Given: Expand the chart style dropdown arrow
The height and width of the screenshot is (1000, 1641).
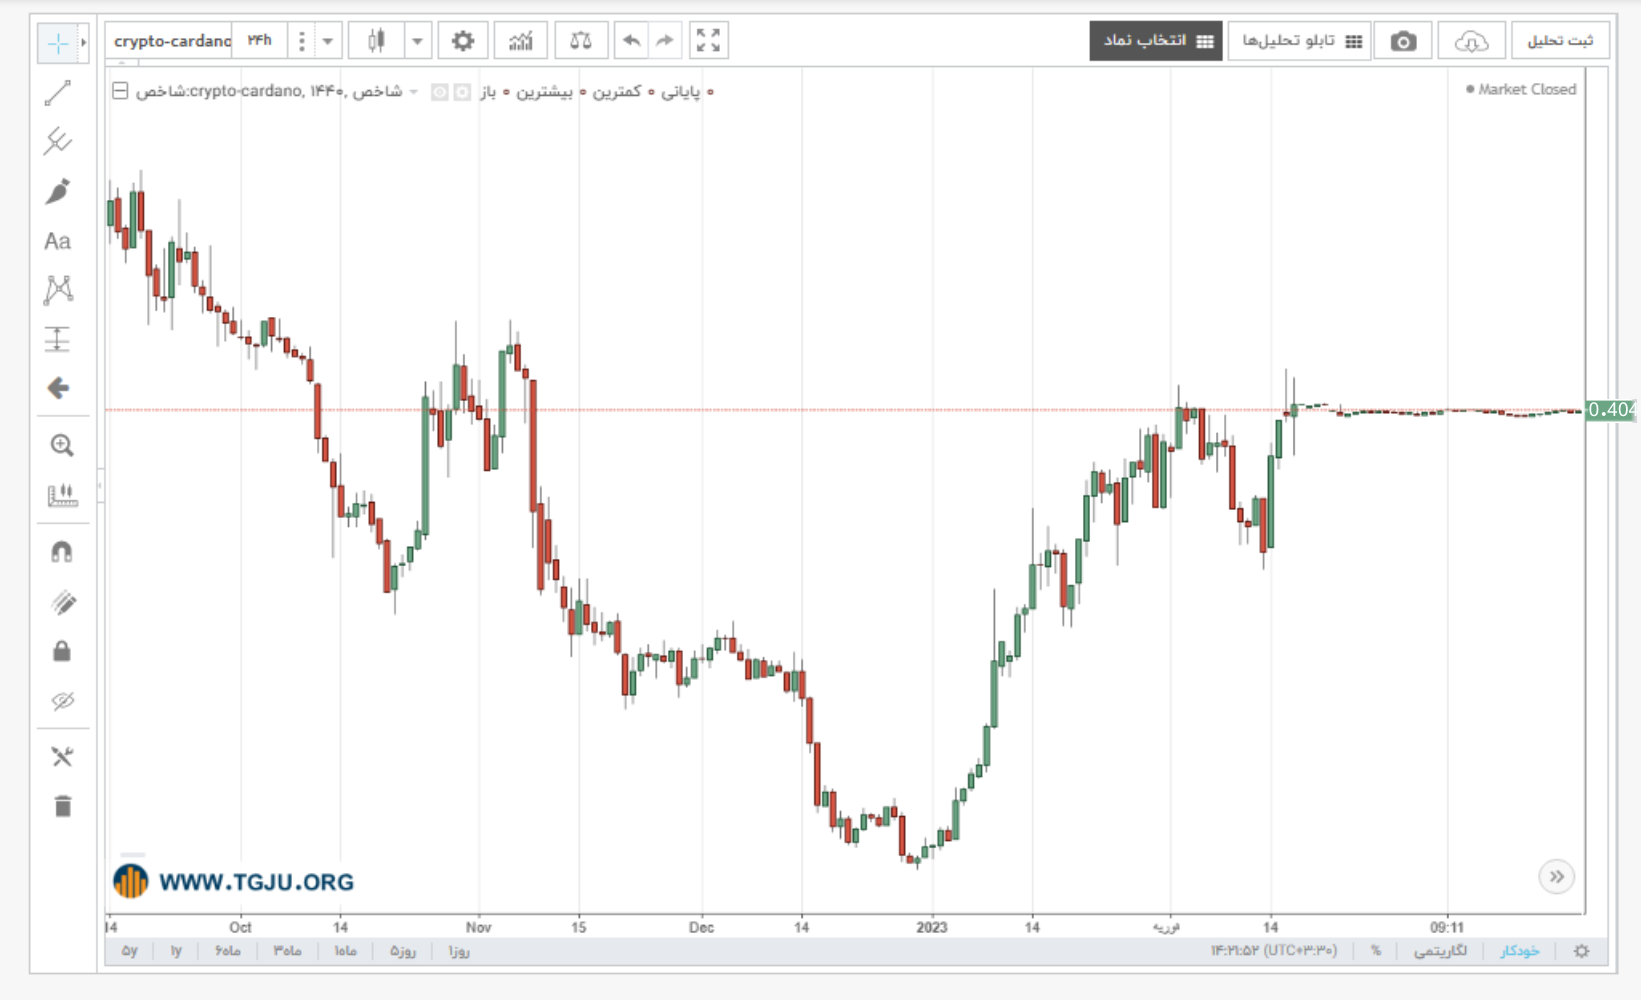Looking at the screenshot, I should point(417,41).
